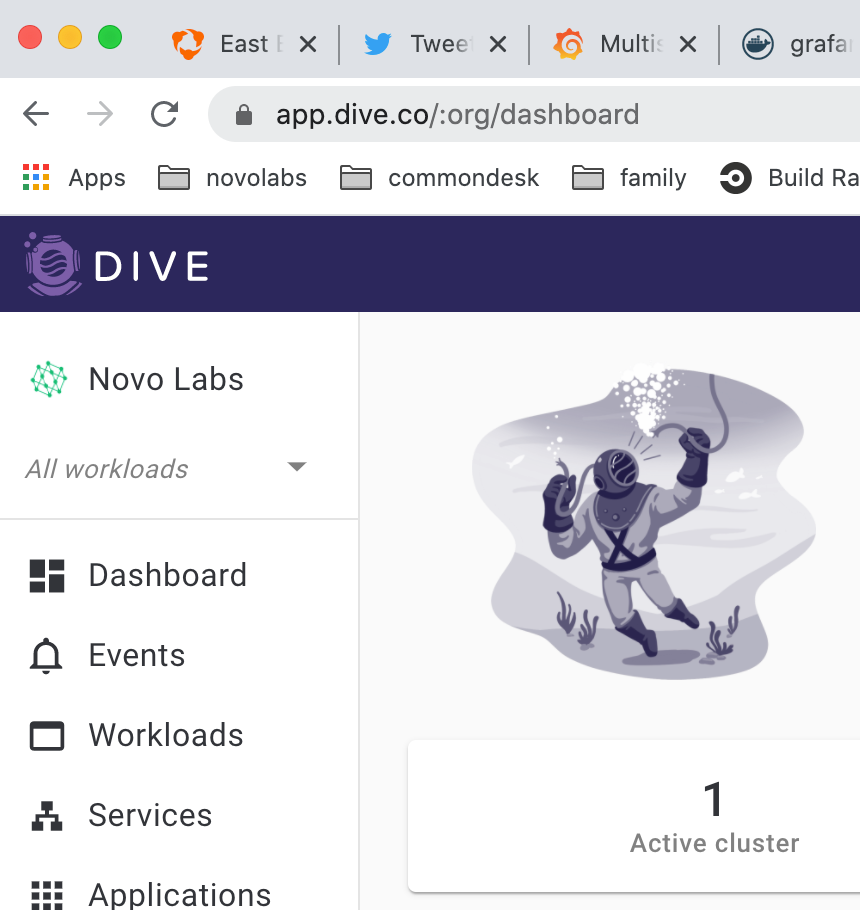860x910 pixels.
Task: Close the Multis tab
Action: [688, 44]
